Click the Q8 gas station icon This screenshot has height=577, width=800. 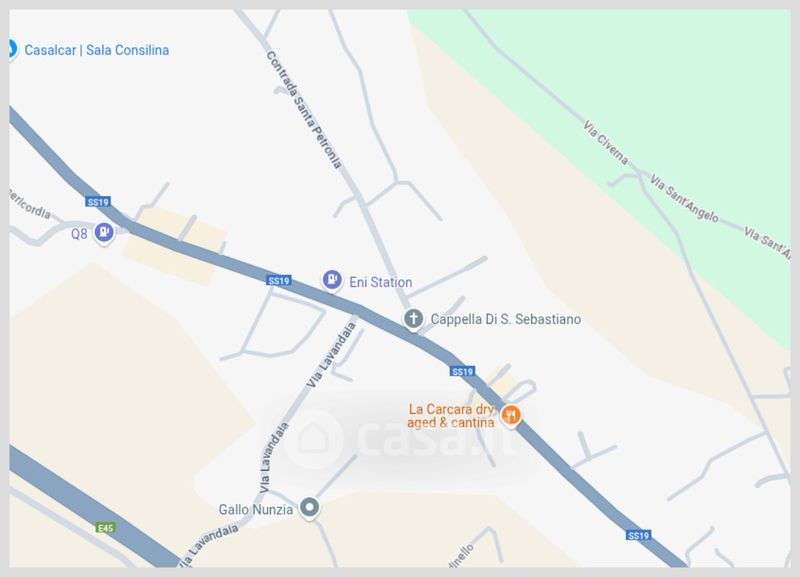[x=104, y=233]
